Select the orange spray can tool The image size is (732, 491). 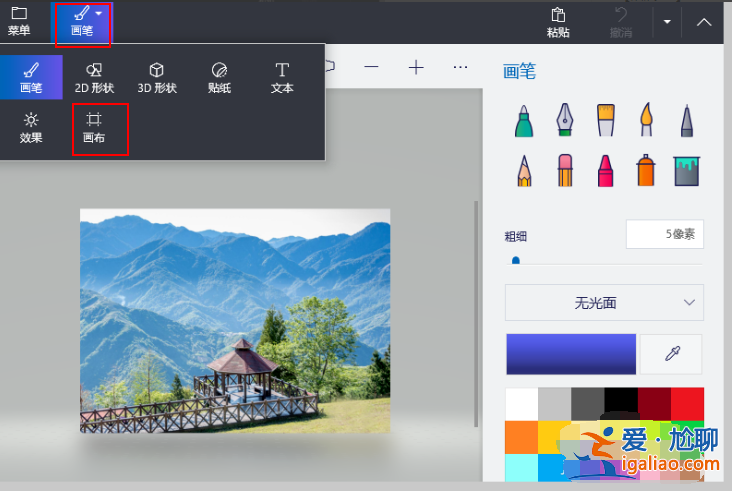(x=646, y=170)
